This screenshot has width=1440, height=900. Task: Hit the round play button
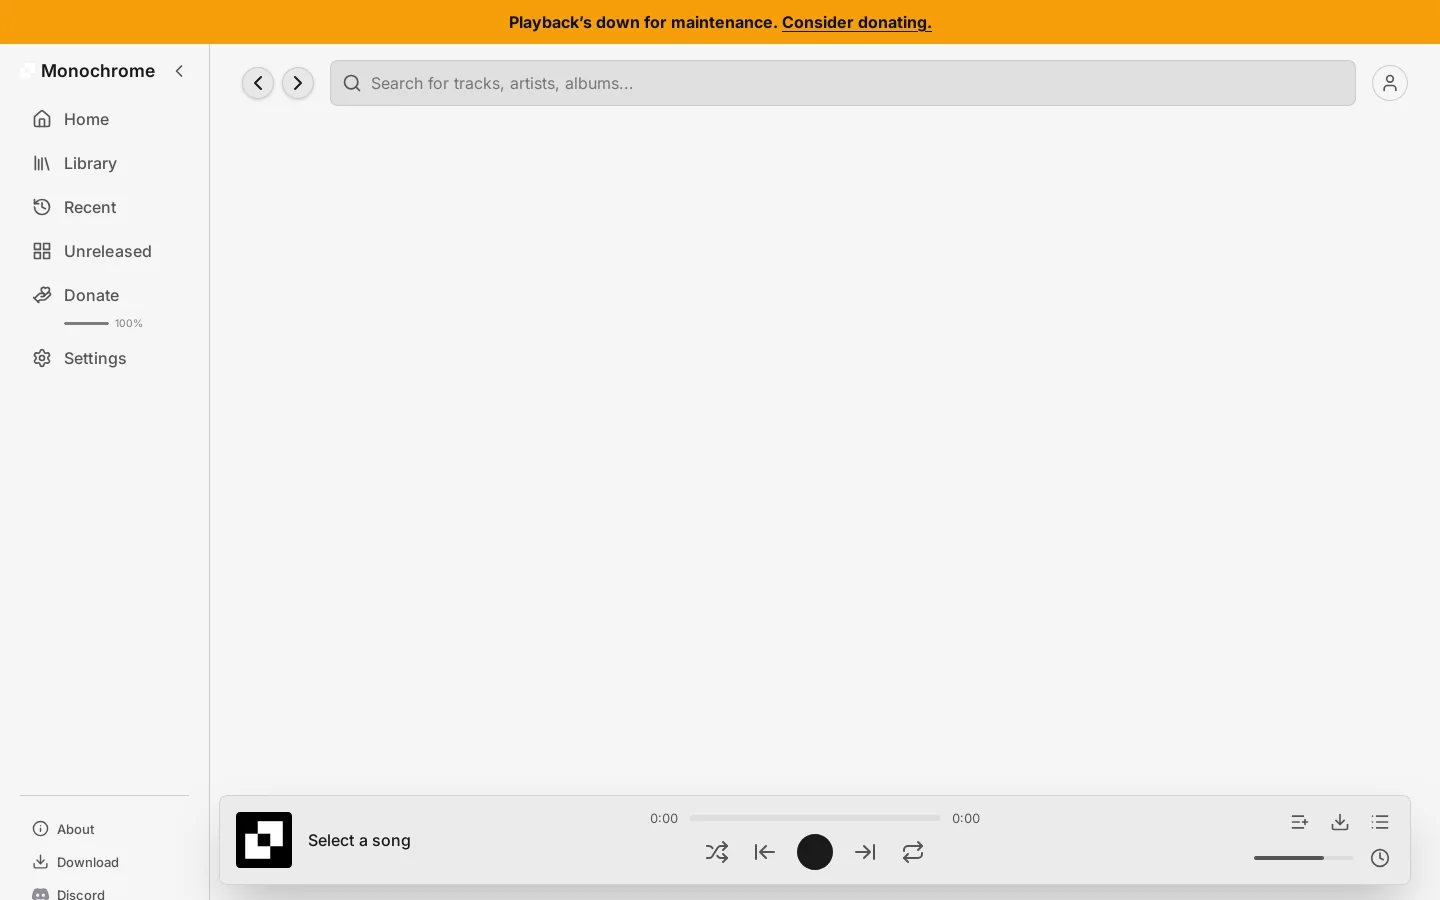815,852
